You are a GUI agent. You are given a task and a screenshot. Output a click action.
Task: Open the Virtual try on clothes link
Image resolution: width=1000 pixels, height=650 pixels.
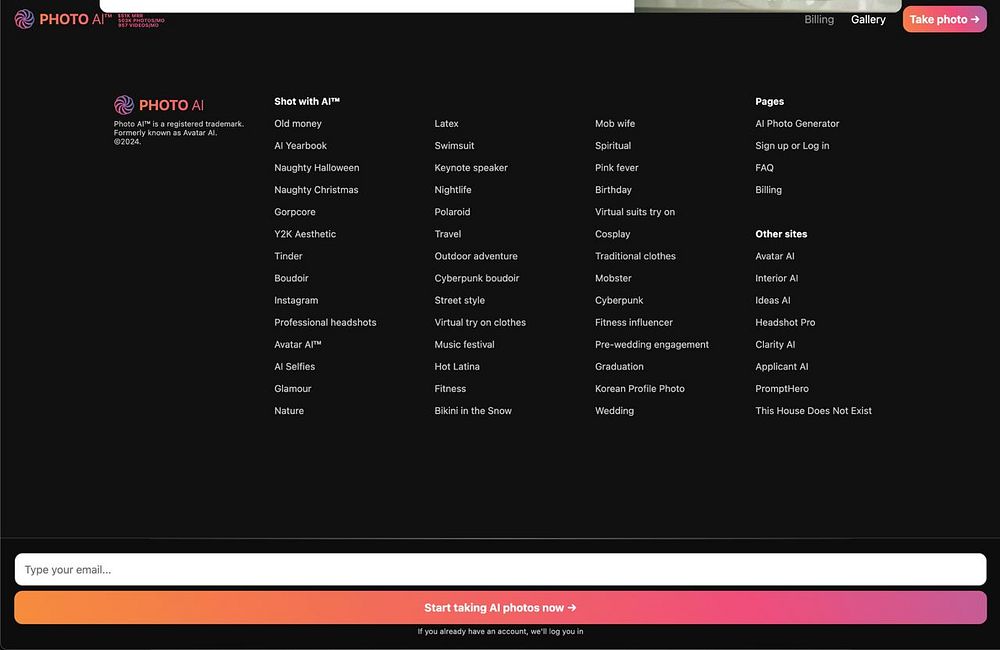pos(480,322)
